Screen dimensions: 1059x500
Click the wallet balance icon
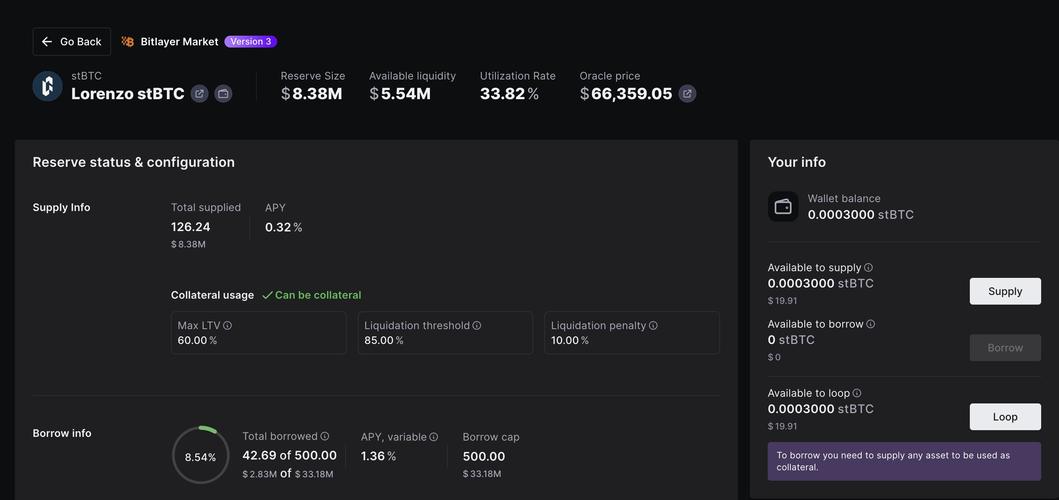pyautogui.click(x=783, y=207)
